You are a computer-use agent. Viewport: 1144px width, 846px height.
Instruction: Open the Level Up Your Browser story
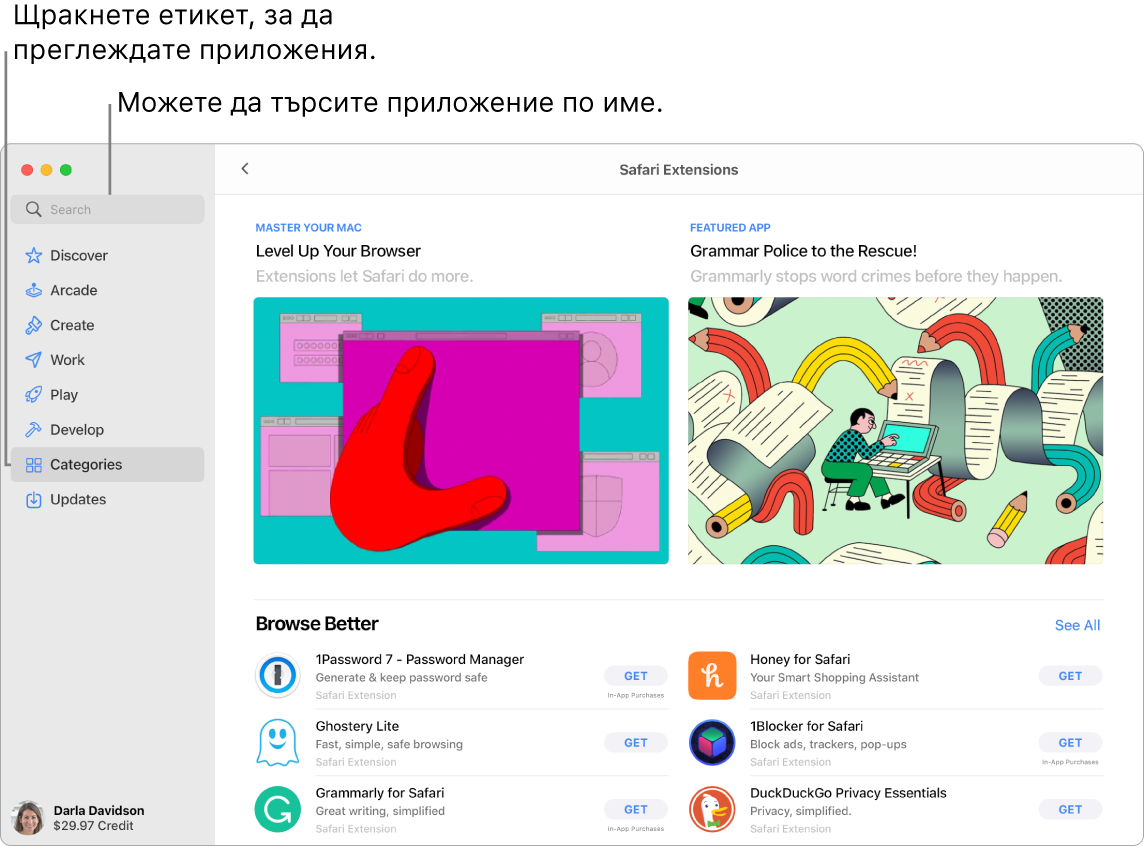point(461,430)
